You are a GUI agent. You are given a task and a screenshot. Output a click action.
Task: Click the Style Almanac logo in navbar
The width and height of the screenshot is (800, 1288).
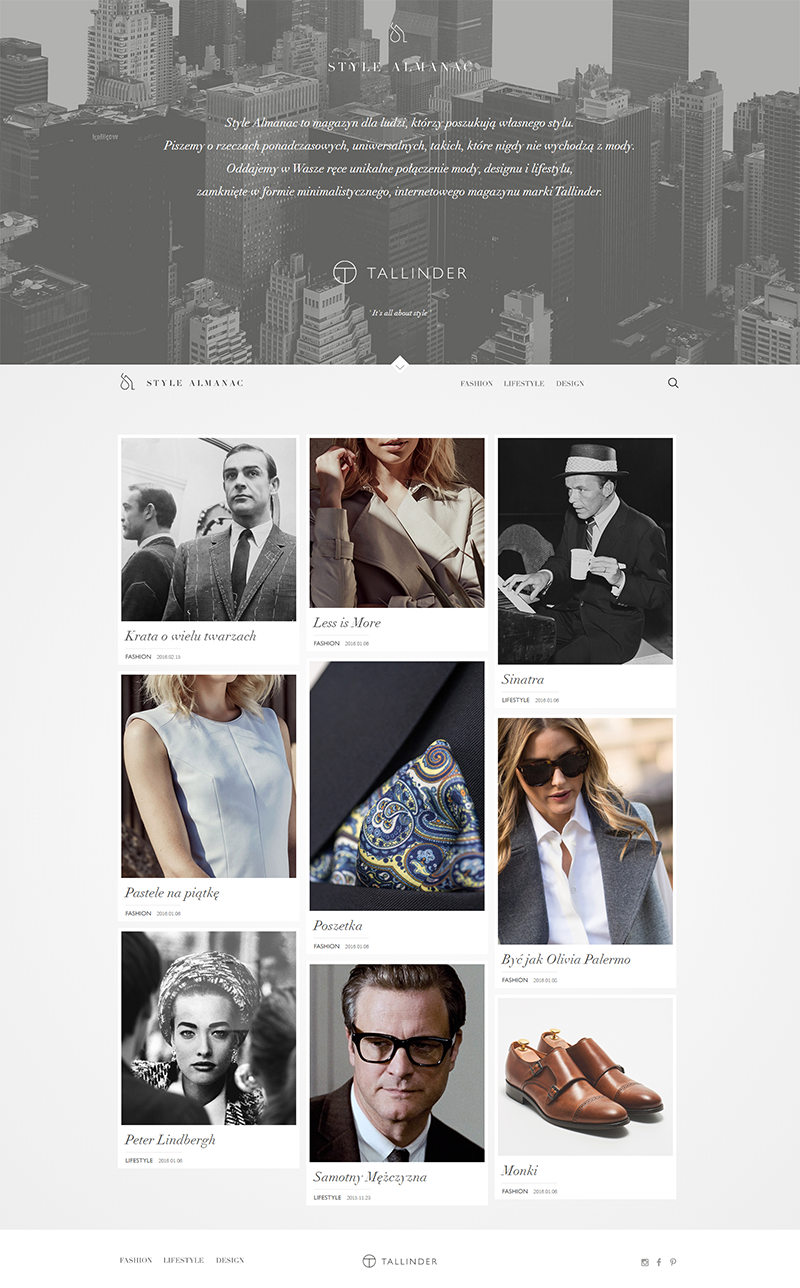(182, 383)
